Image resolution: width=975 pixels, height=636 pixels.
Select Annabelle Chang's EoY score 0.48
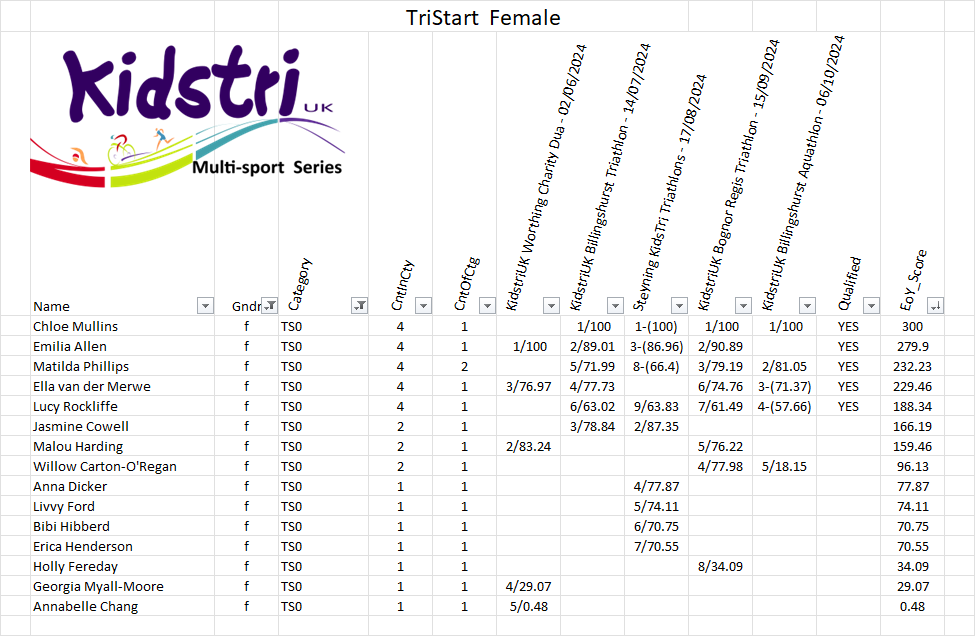(911, 606)
